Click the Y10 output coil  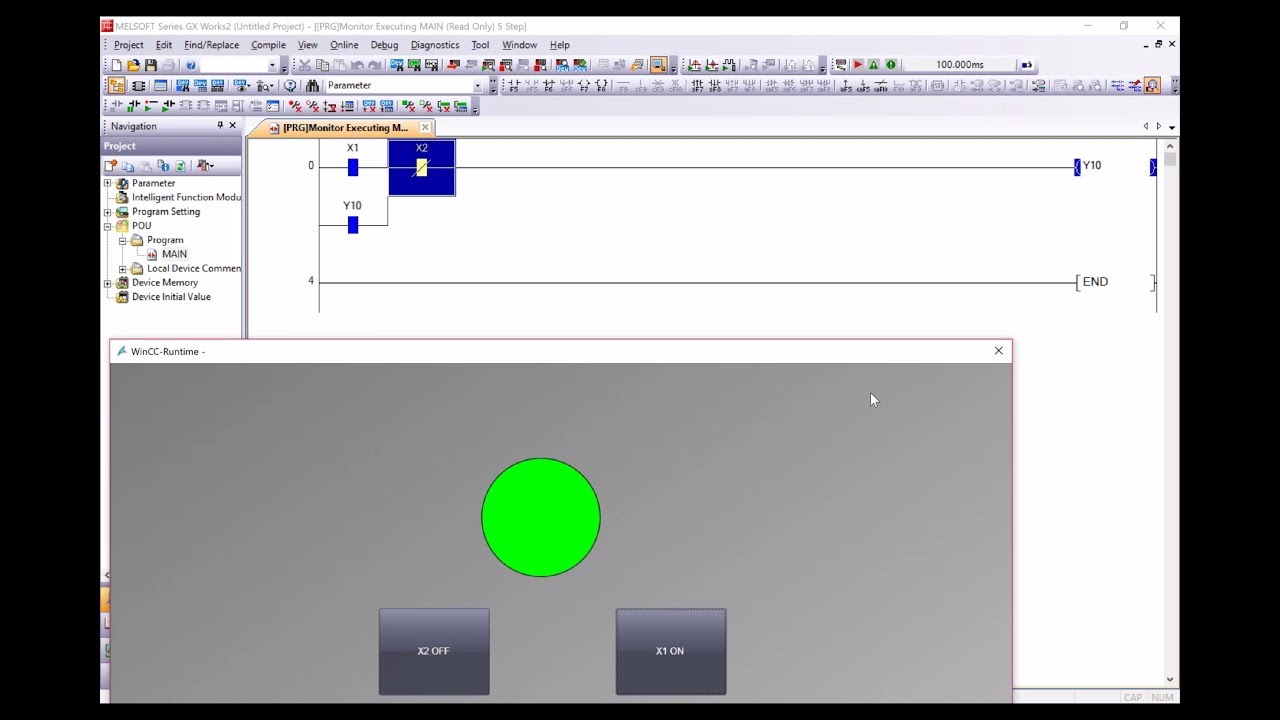click(x=1114, y=167)
